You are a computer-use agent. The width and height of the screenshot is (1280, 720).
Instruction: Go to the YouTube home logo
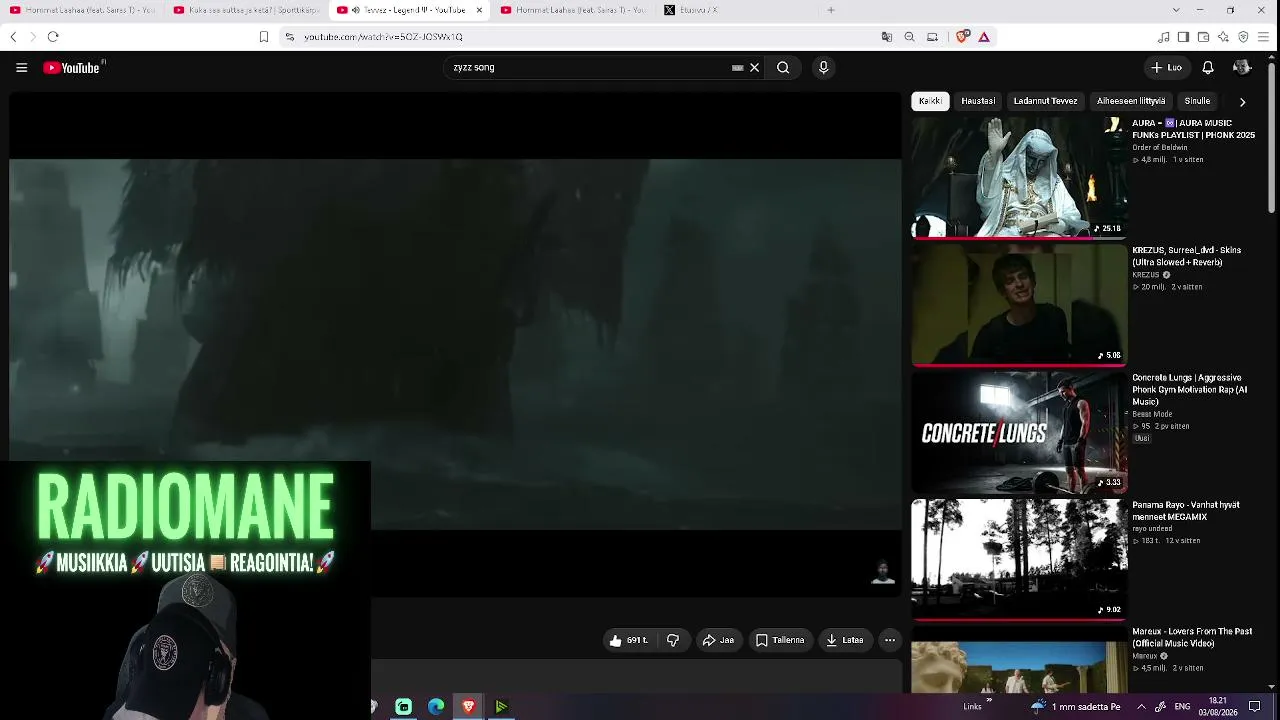73,68
